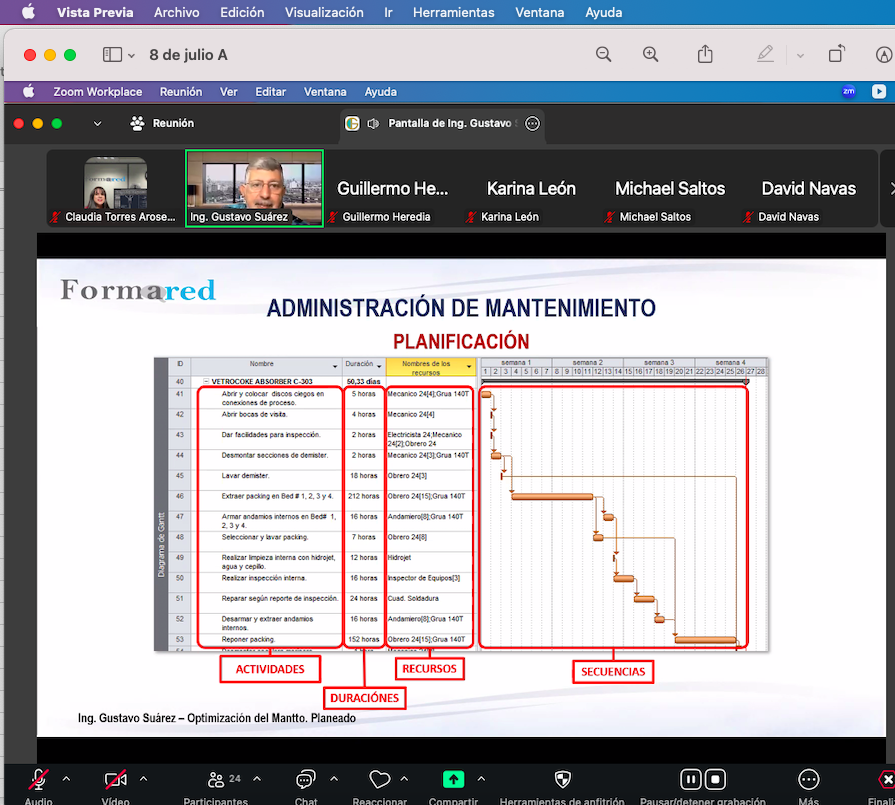Click the Reunión tab with people icon
Image resolution: width=895 pixels, height=805 pixels.
point(162,123)
